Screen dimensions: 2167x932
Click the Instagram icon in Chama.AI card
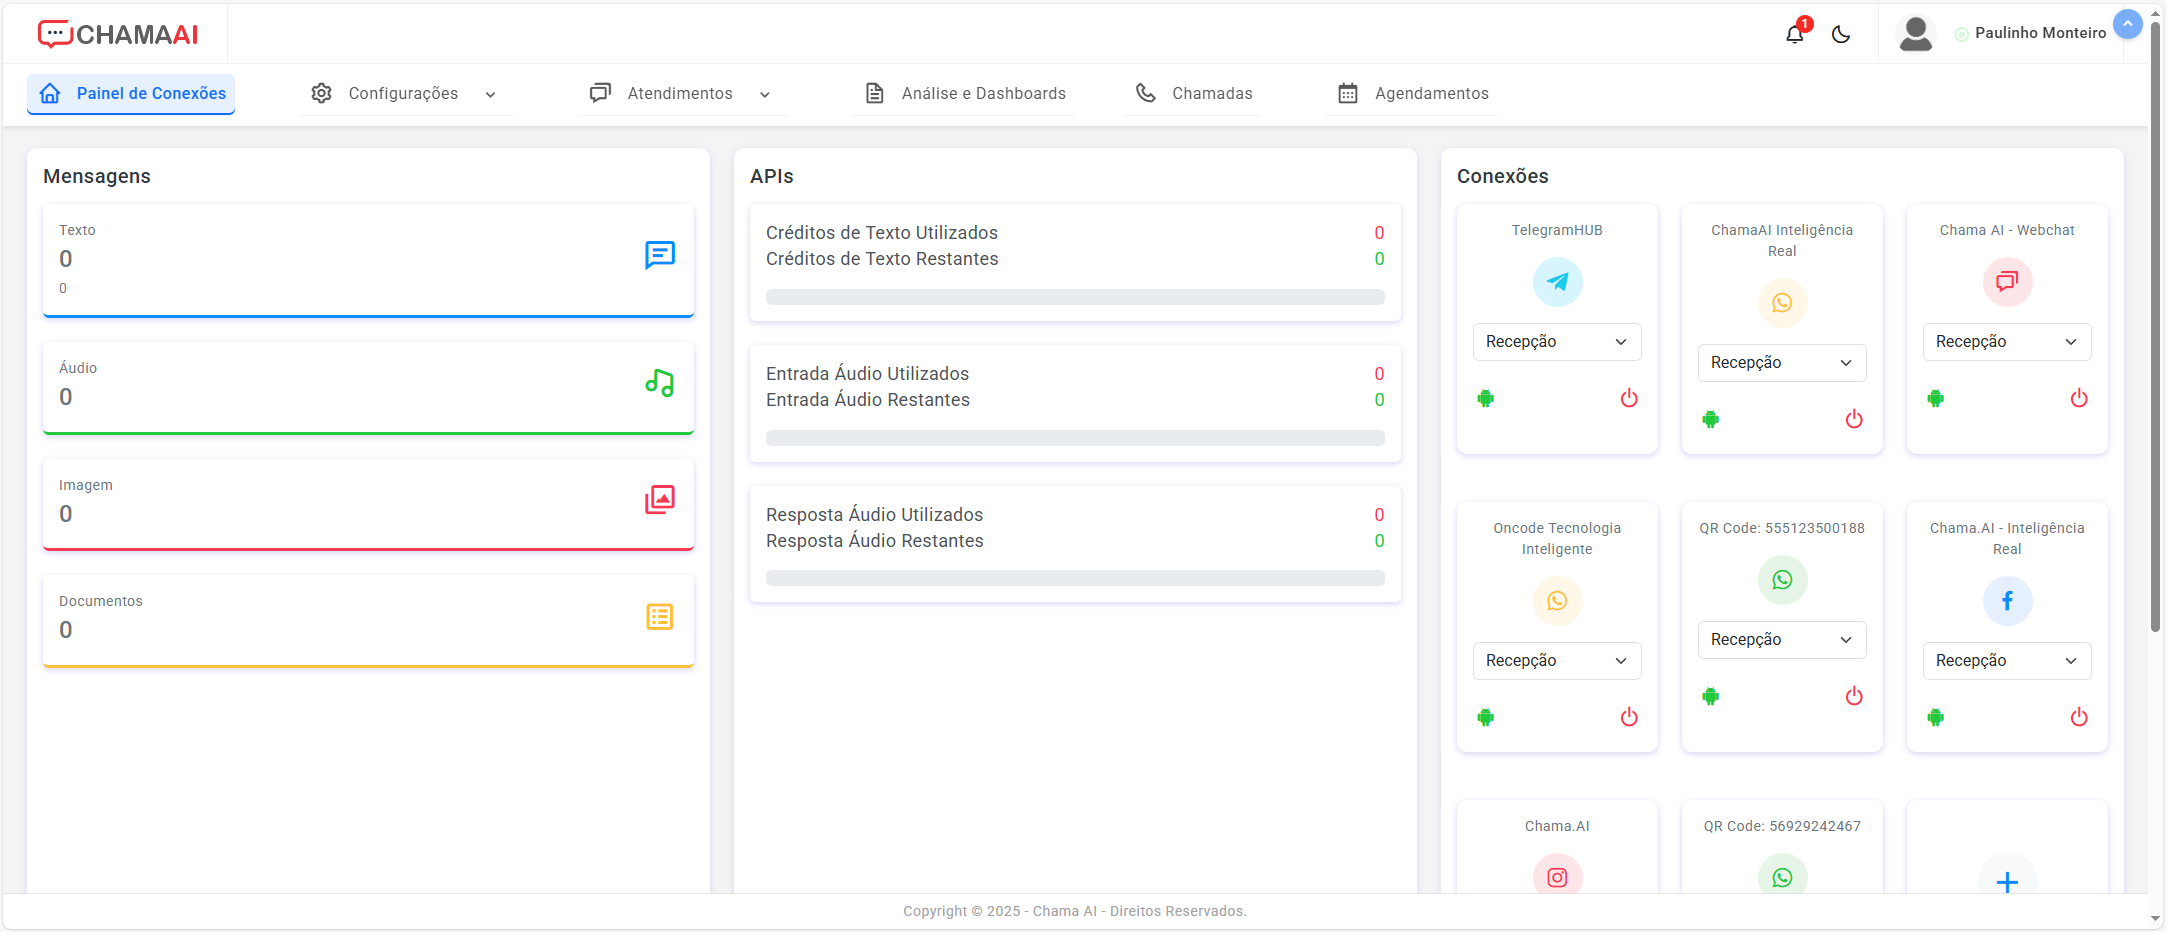point(1557,877)
